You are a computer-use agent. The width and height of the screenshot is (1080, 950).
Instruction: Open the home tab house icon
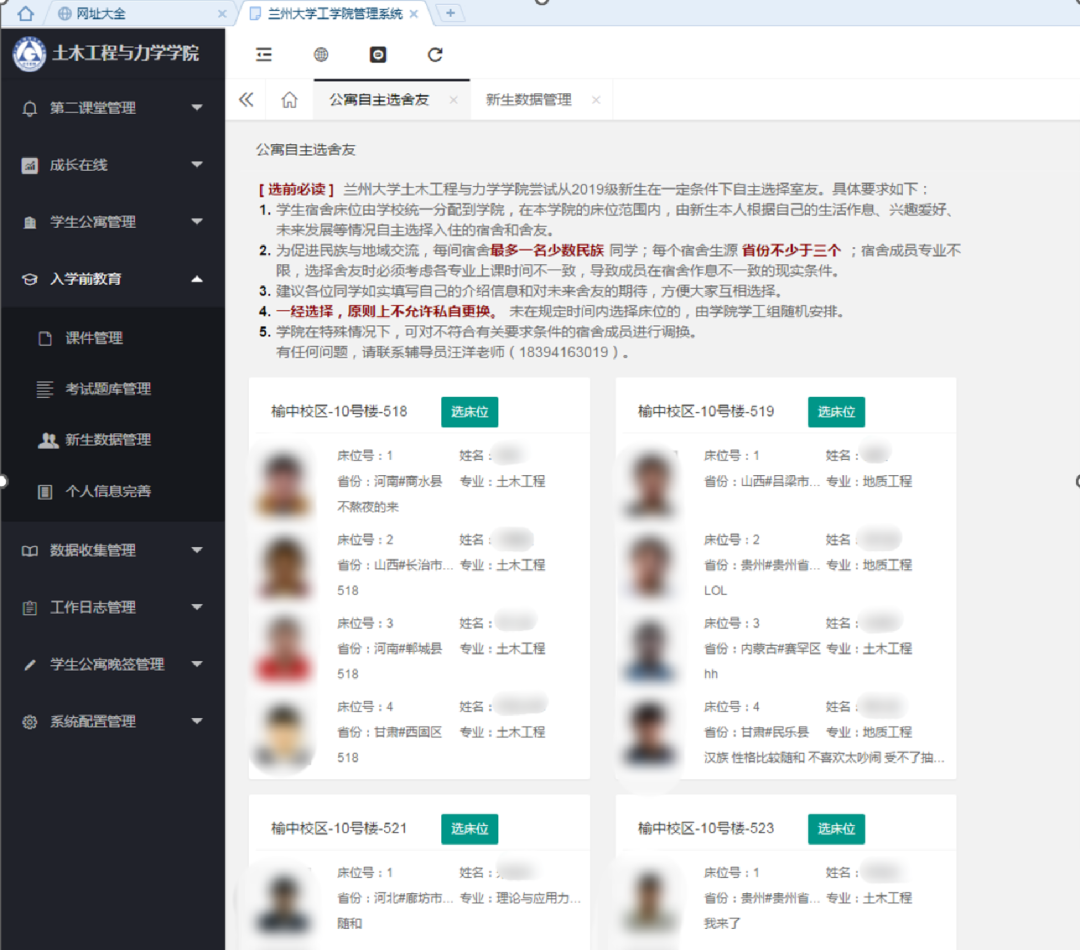(x=289, y=100)
